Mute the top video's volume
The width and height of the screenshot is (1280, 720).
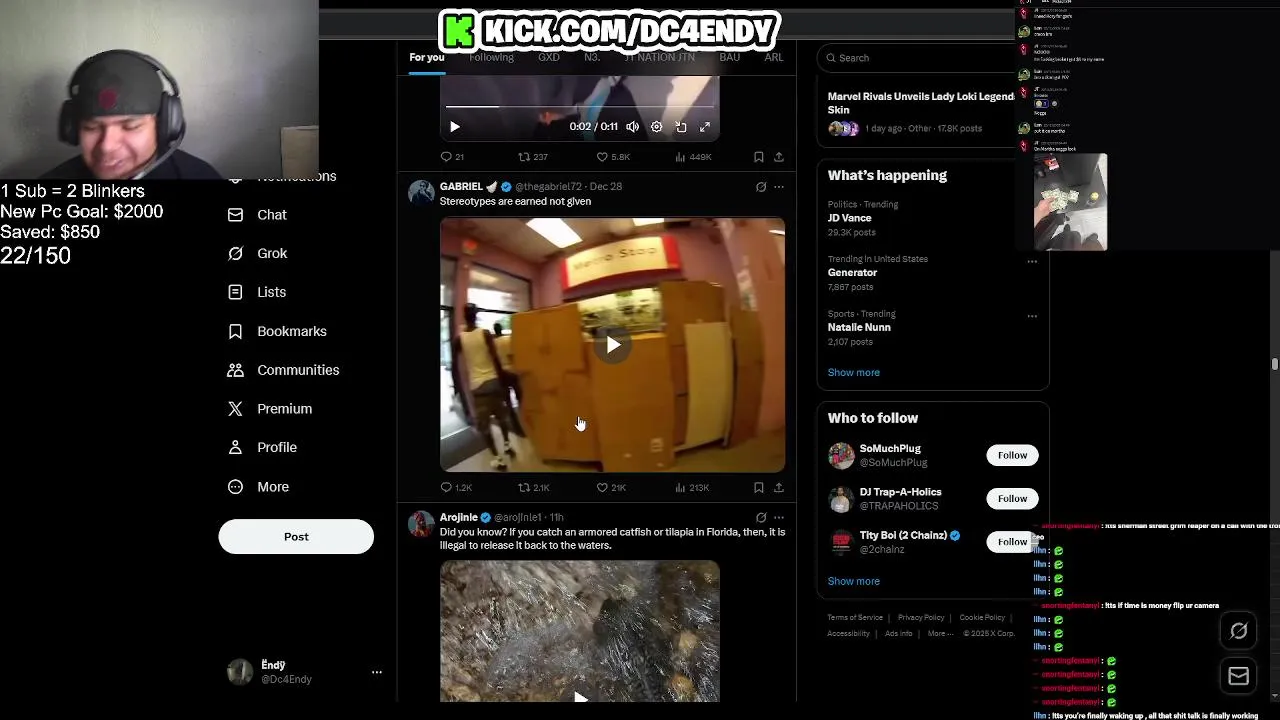632,127
